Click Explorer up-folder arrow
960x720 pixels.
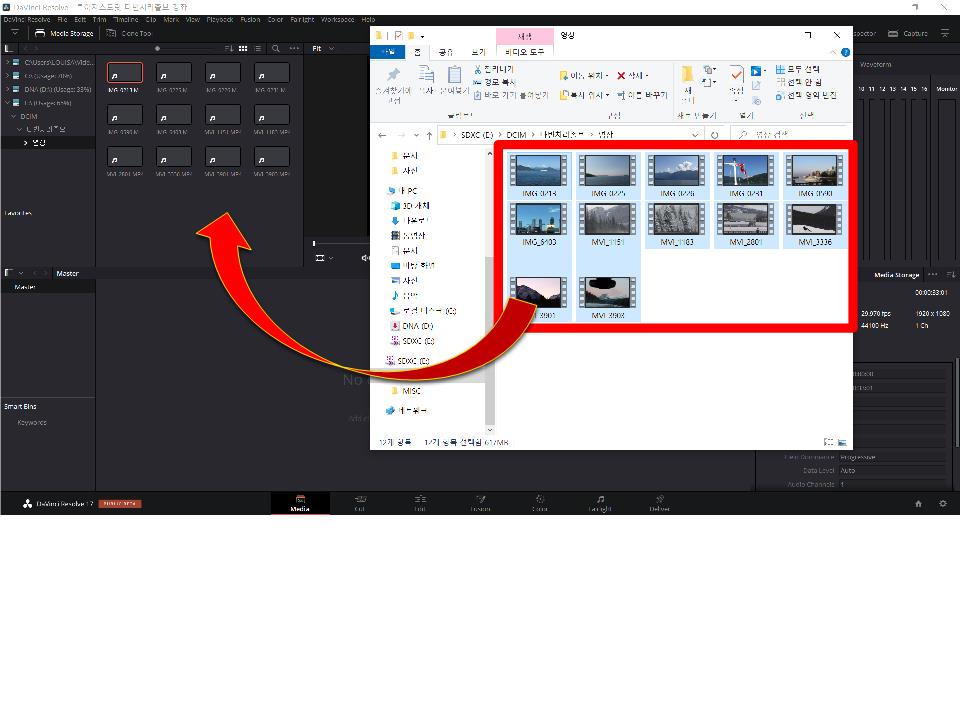429,135
